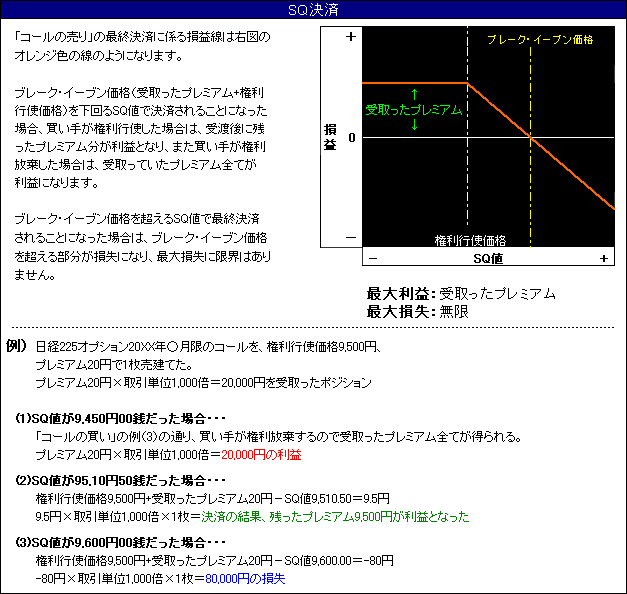
Task: Click the 'SQ決済' title header
Action: [x=313, y=10]
